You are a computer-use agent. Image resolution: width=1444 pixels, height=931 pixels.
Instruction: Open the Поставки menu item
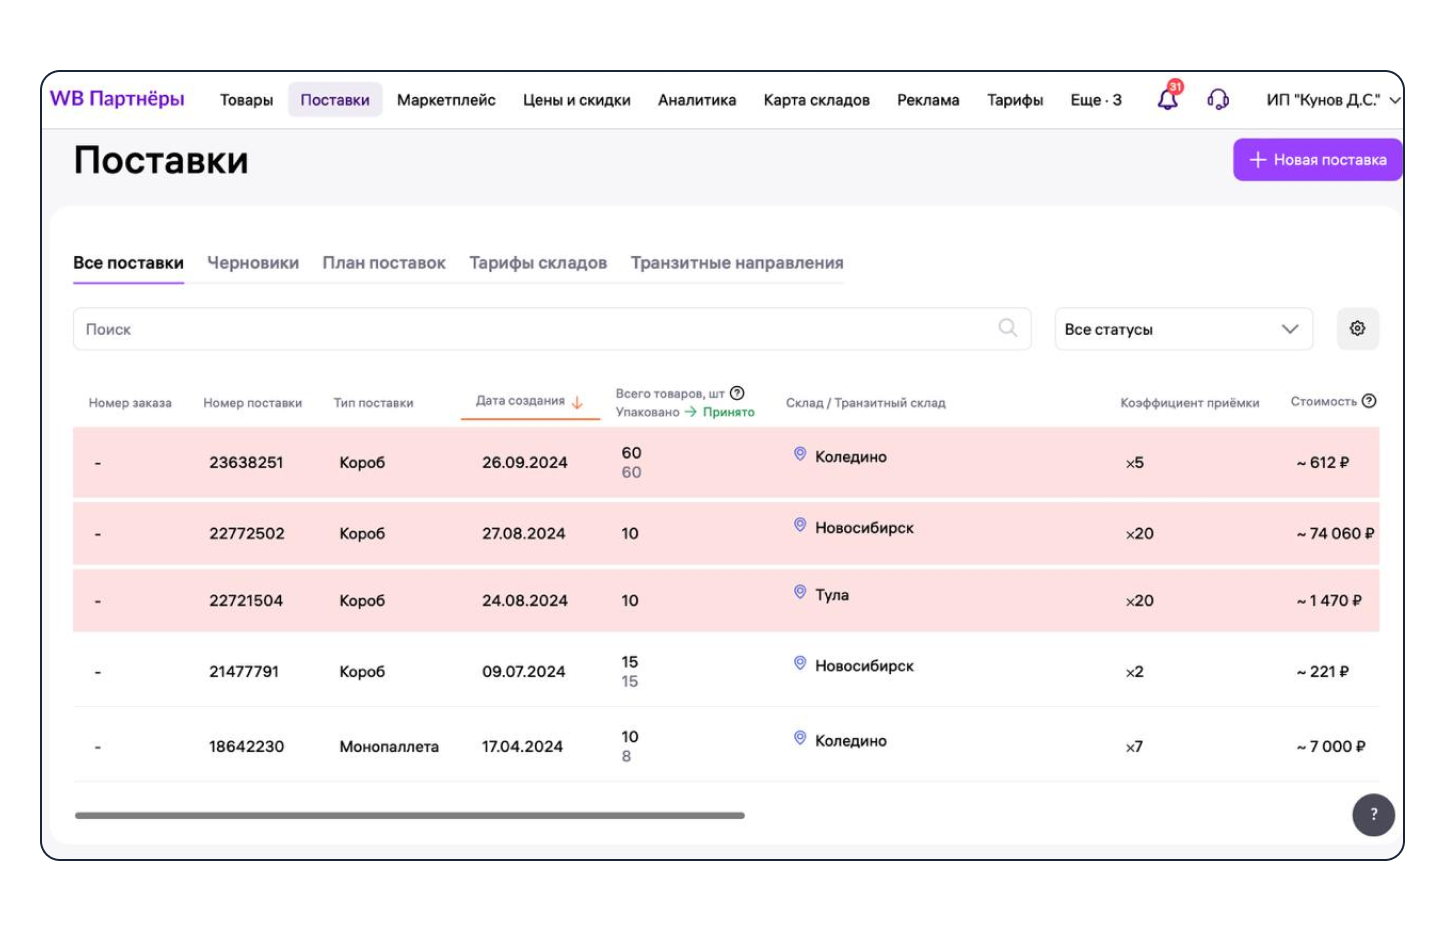coord(335,100)
